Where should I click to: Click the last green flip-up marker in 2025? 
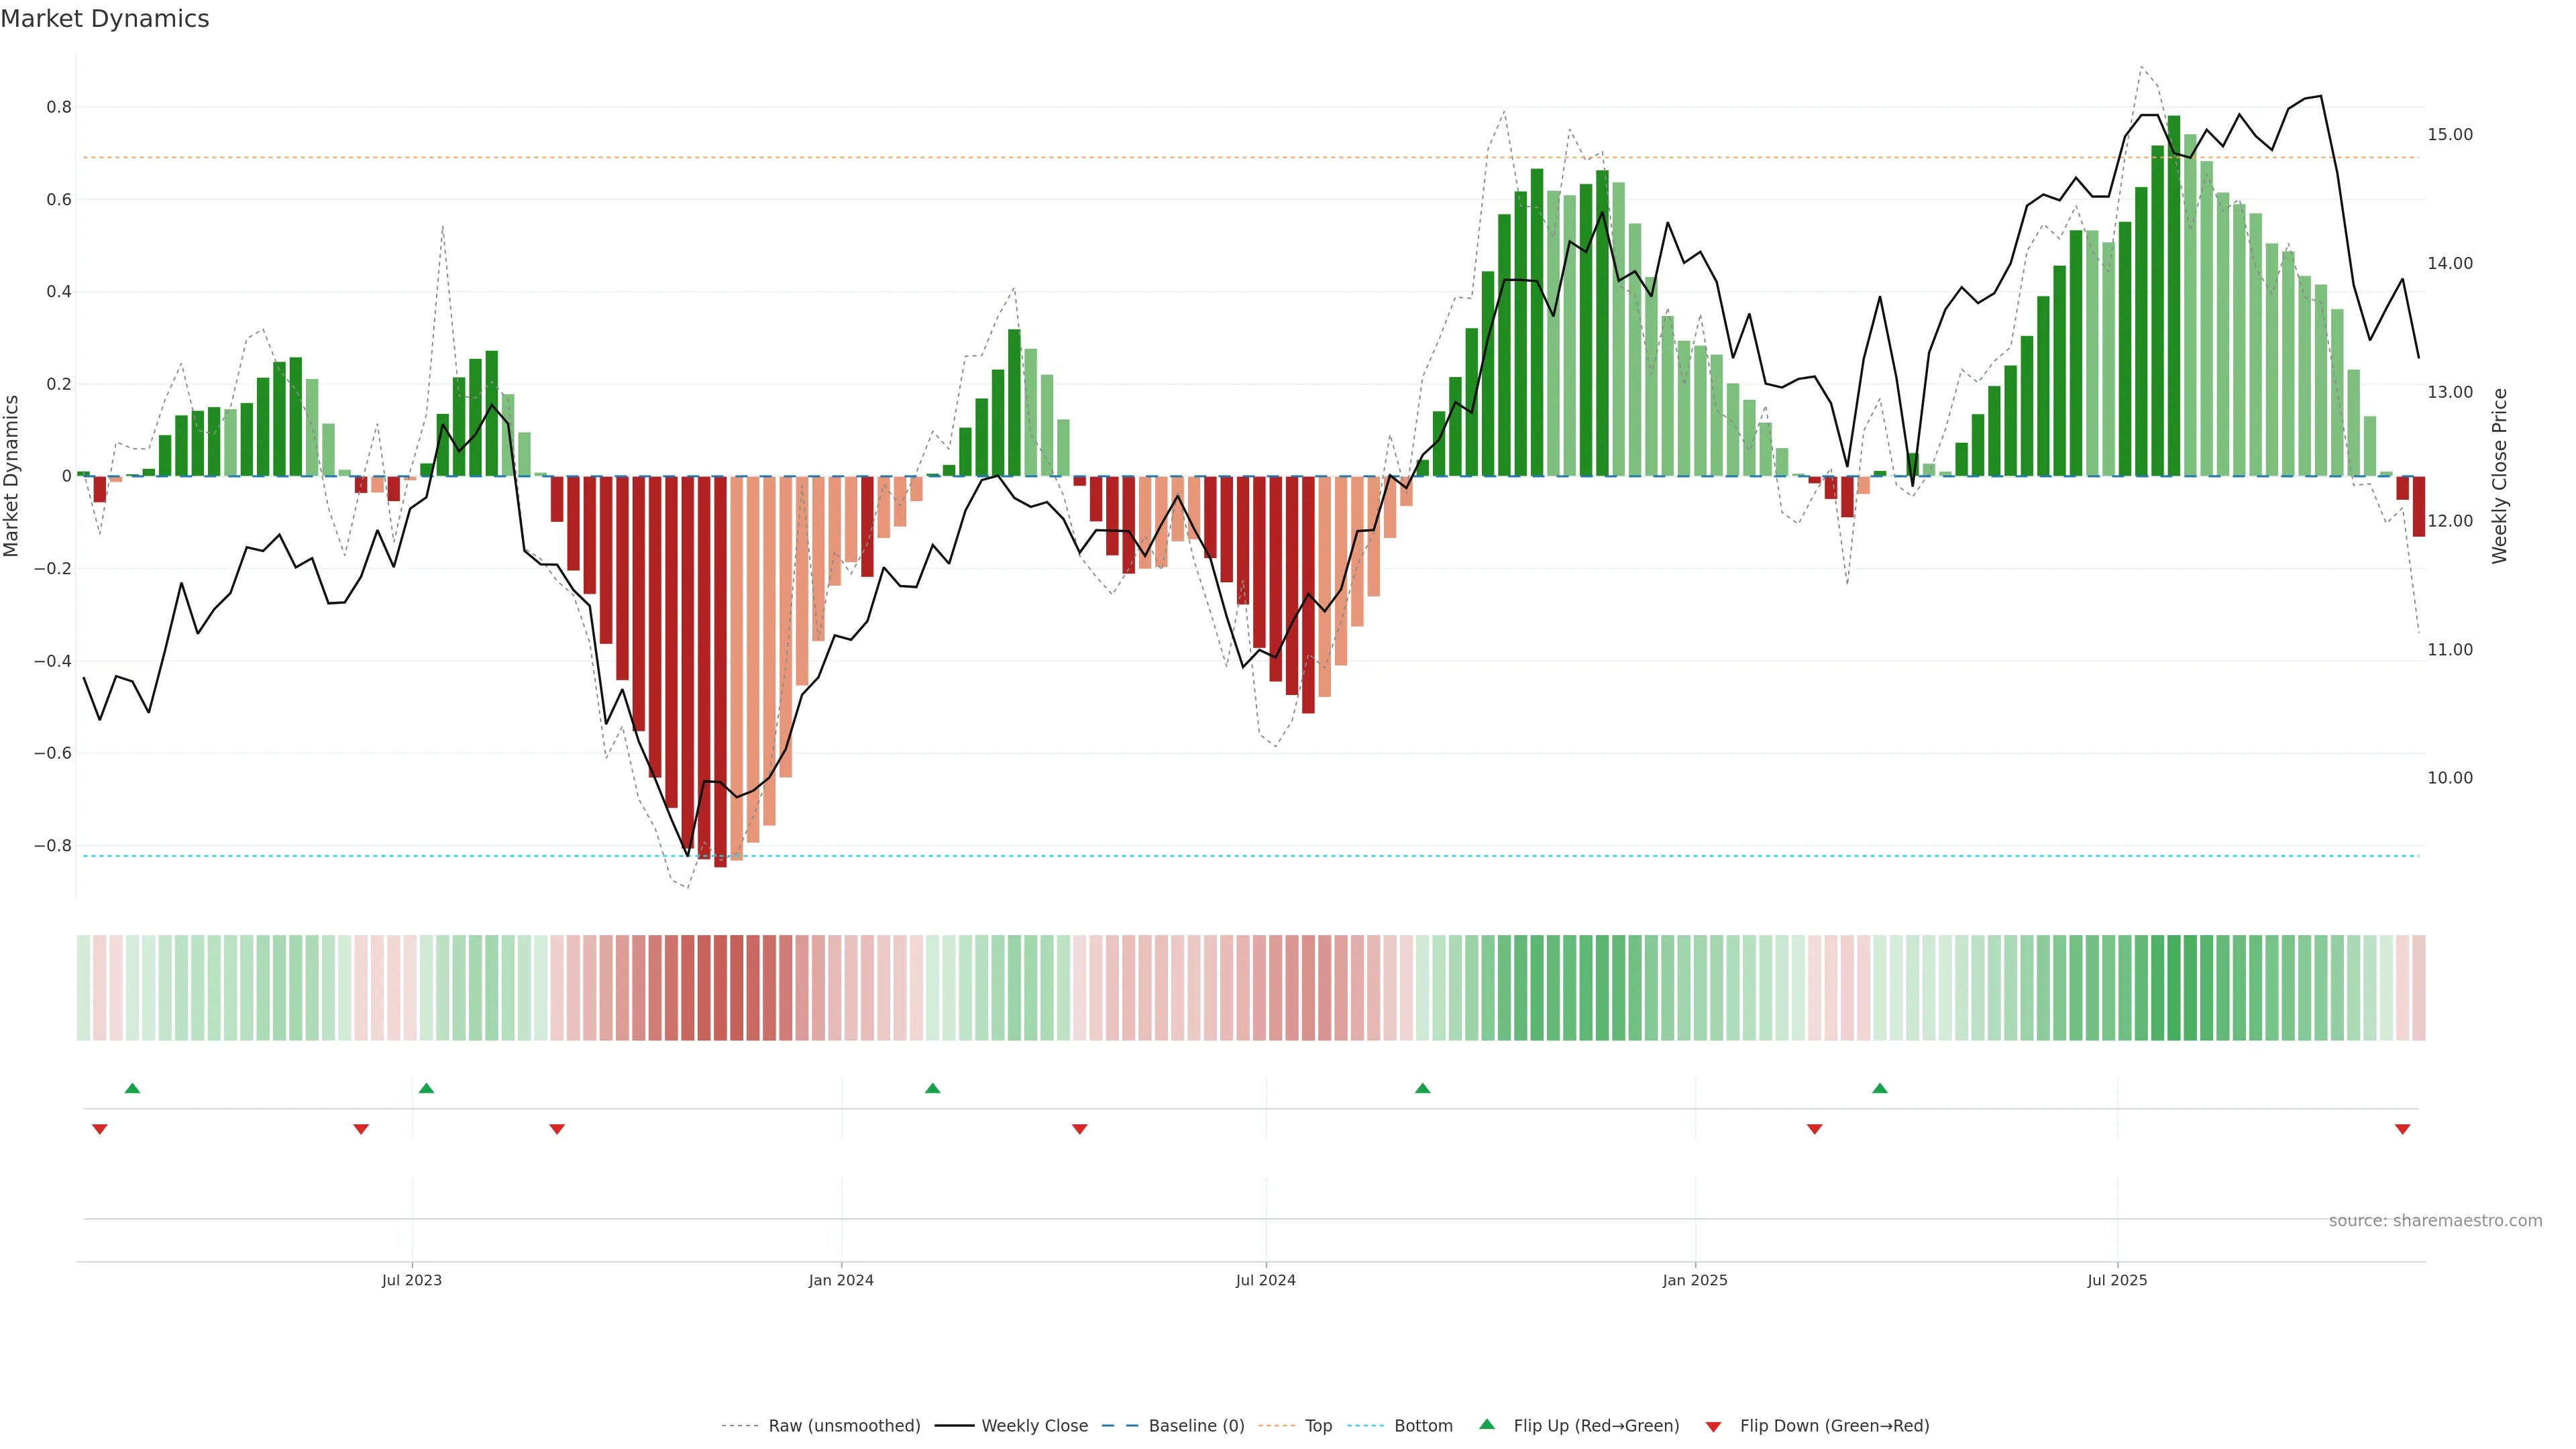[x=1879, y=1088]
